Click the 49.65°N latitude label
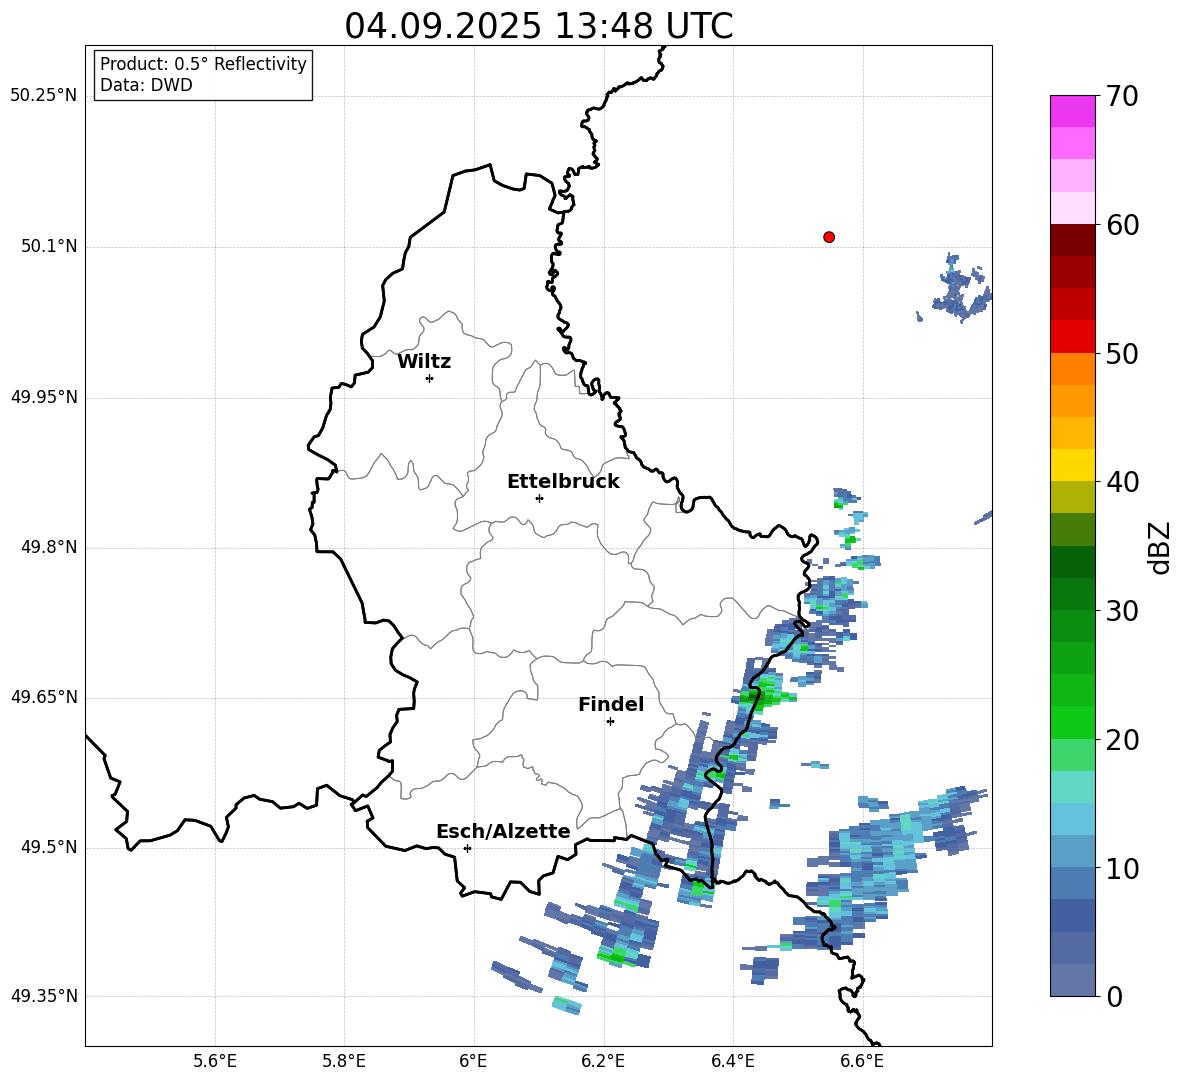The image size is (1184, 1081). 44,697
